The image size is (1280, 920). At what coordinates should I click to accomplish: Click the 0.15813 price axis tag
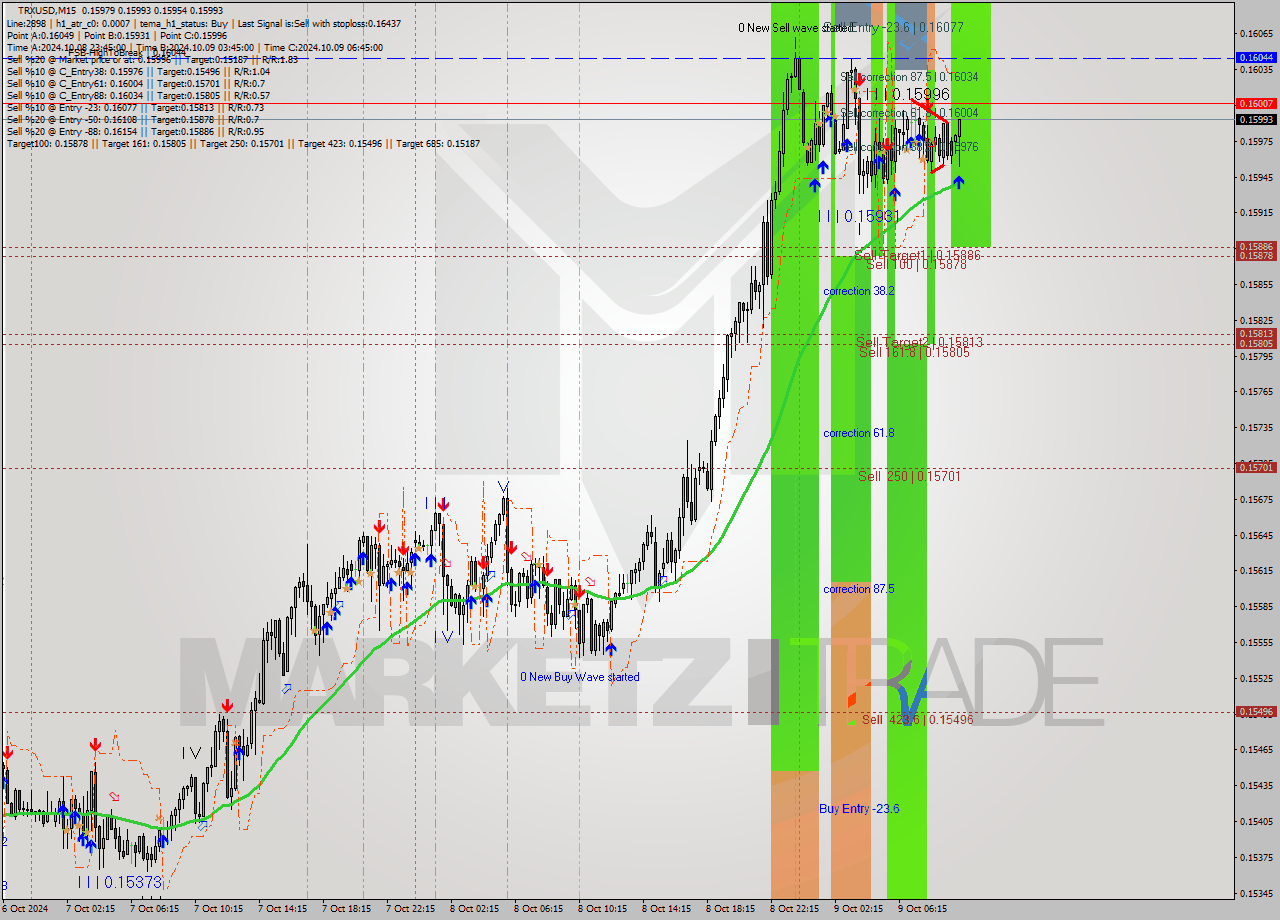(x=1256, y=334)
